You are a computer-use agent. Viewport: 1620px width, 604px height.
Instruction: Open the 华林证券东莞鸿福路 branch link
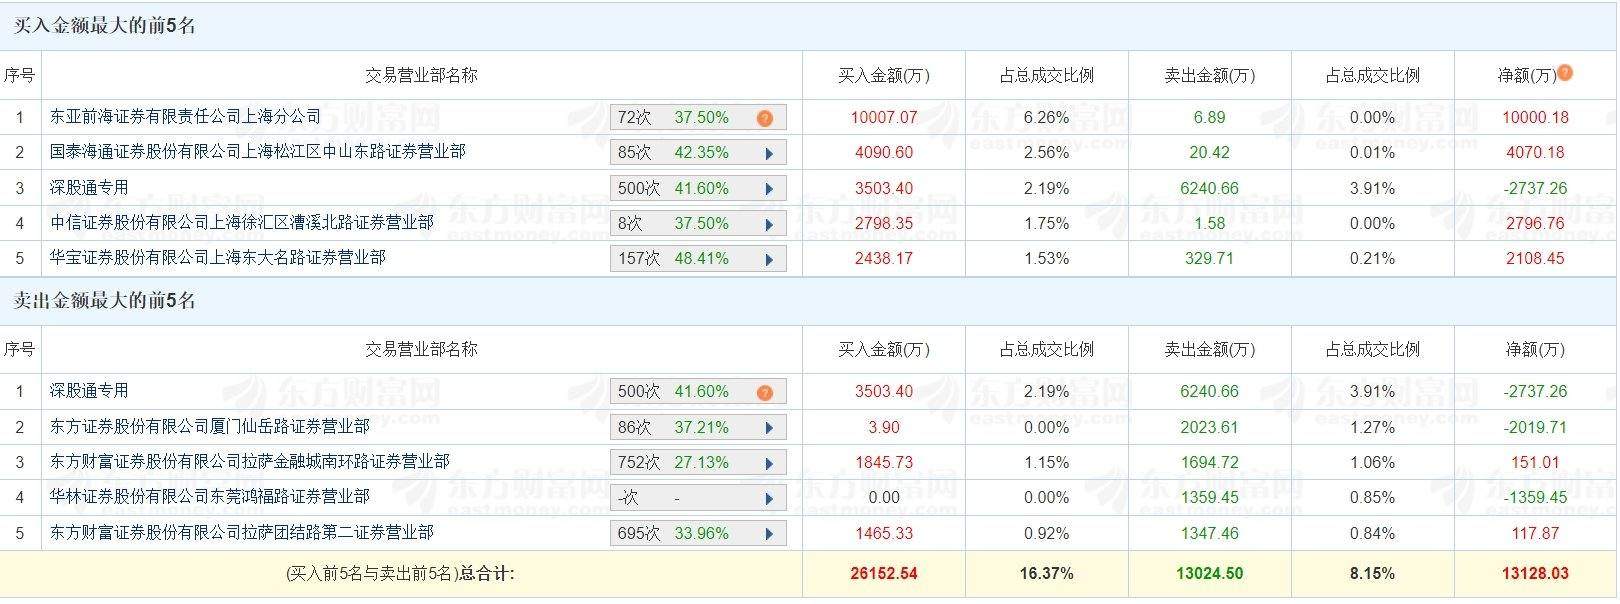click(209, 496)
